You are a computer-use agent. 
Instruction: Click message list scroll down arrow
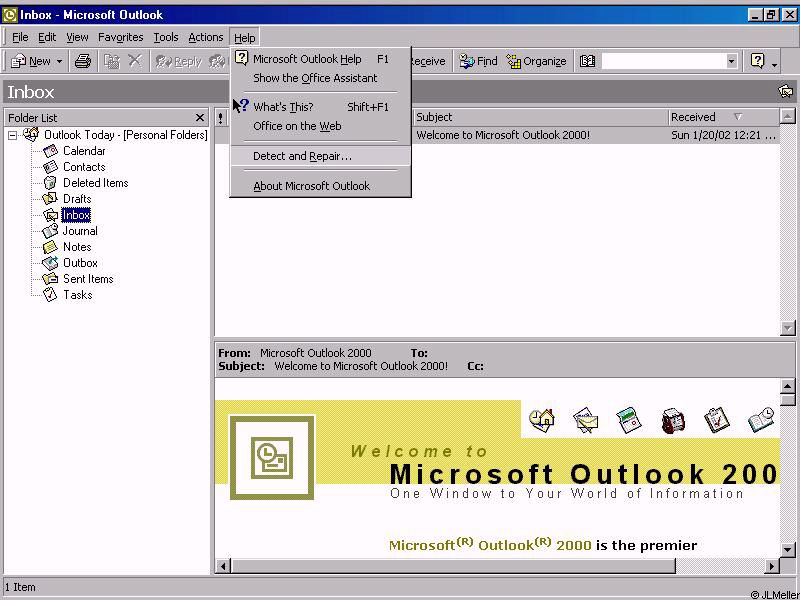788,328
